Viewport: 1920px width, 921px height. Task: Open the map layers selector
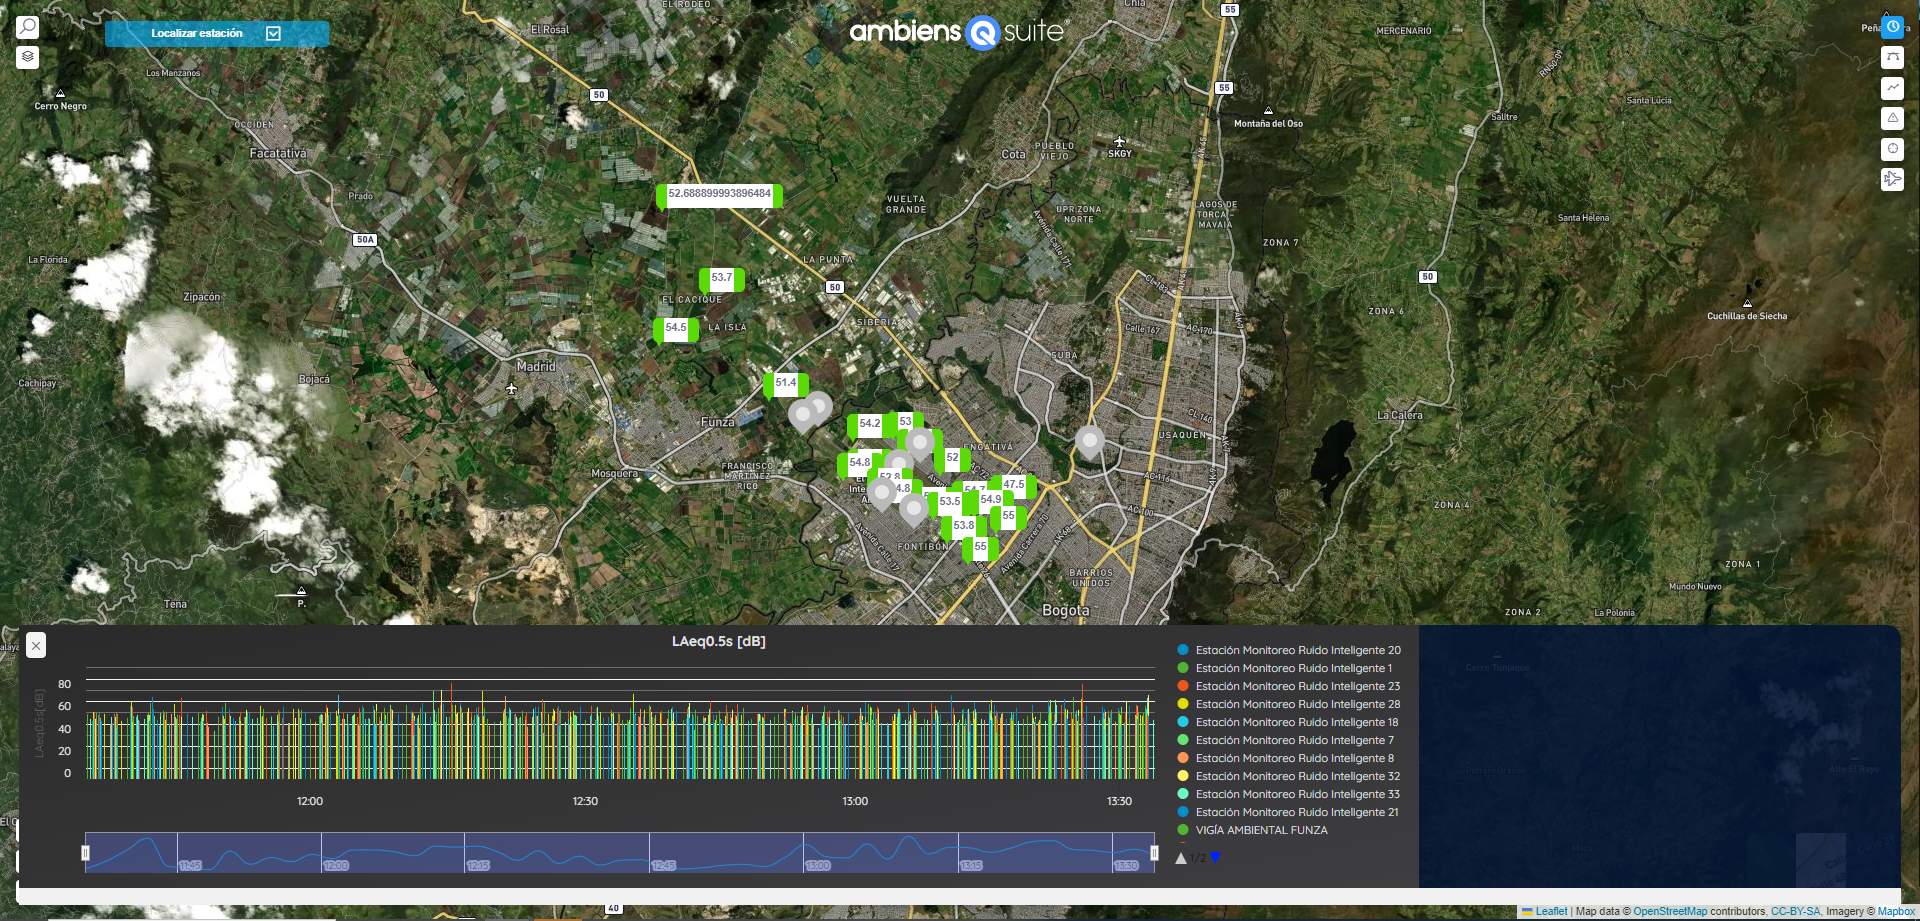pyautogui.click(x=28, y=57)
